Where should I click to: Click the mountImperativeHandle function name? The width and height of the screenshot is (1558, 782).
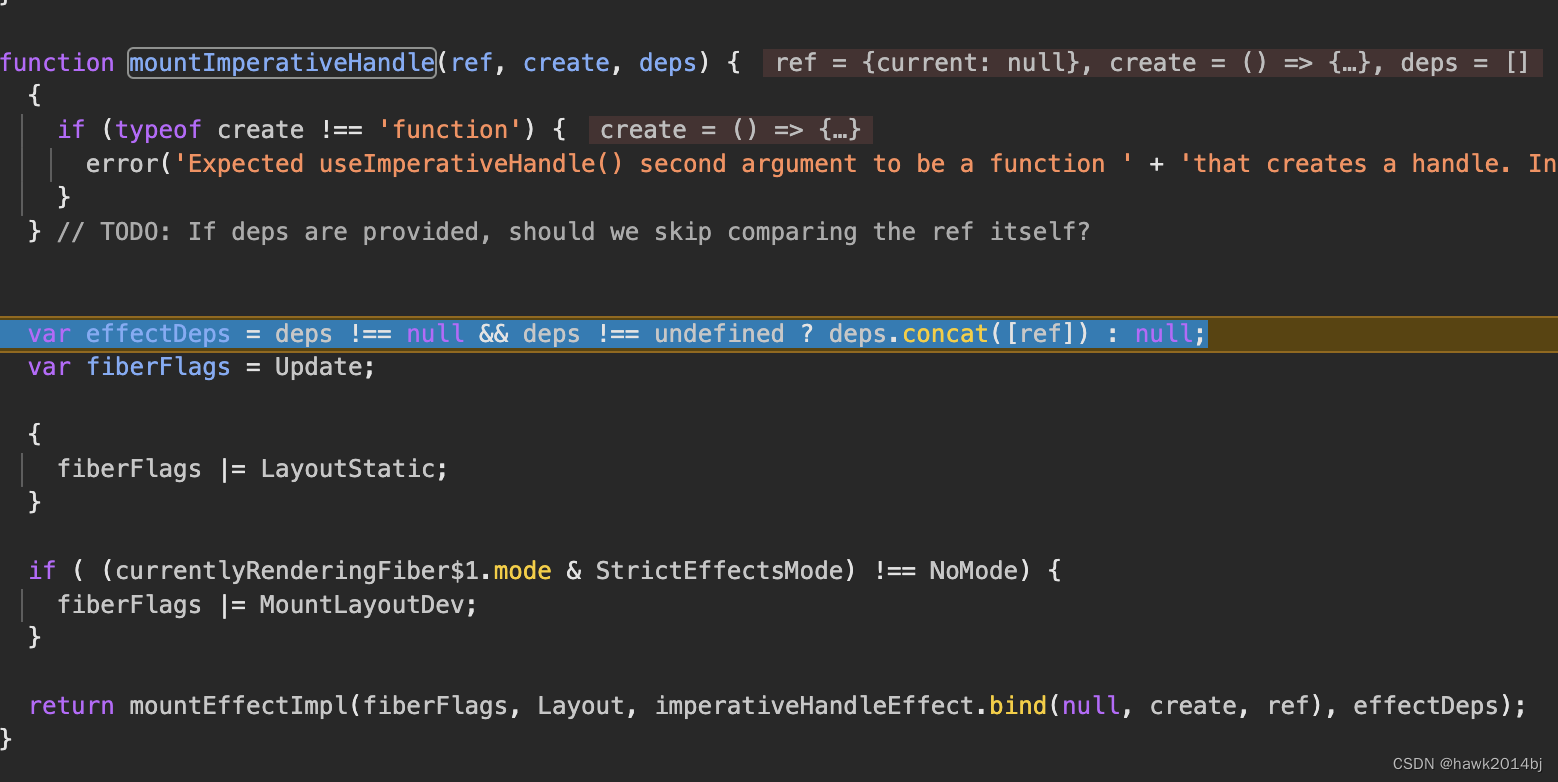click(x=282, y=63)
